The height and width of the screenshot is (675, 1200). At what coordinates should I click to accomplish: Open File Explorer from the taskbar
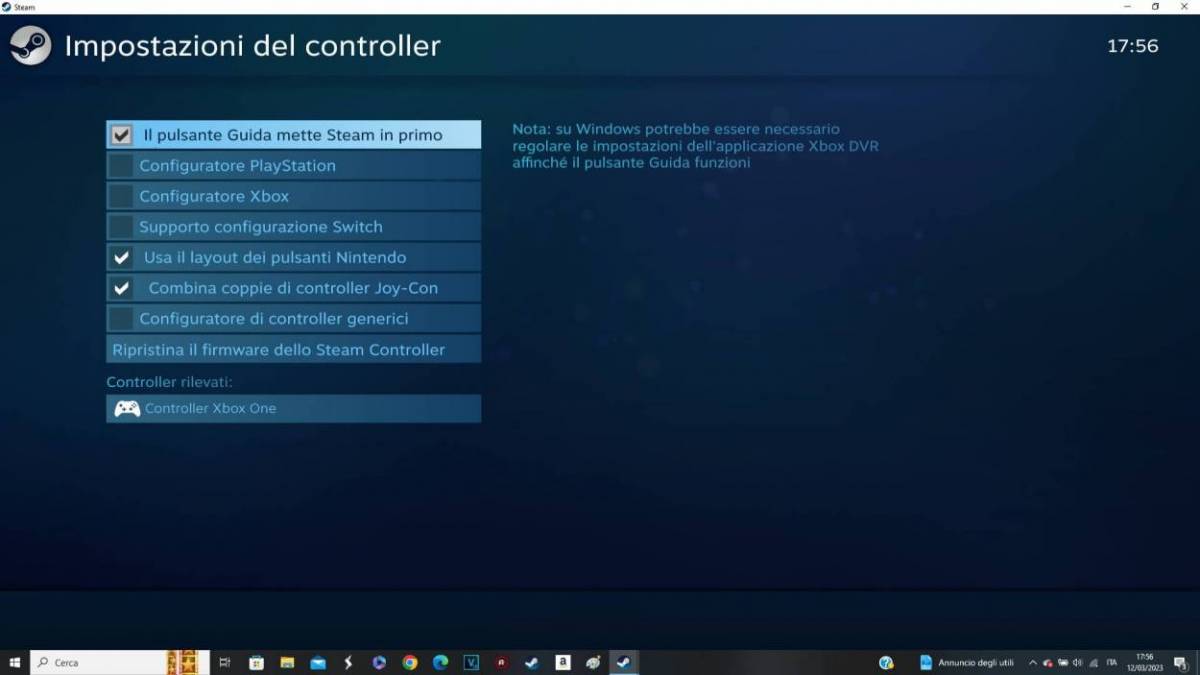coord(287,662)
